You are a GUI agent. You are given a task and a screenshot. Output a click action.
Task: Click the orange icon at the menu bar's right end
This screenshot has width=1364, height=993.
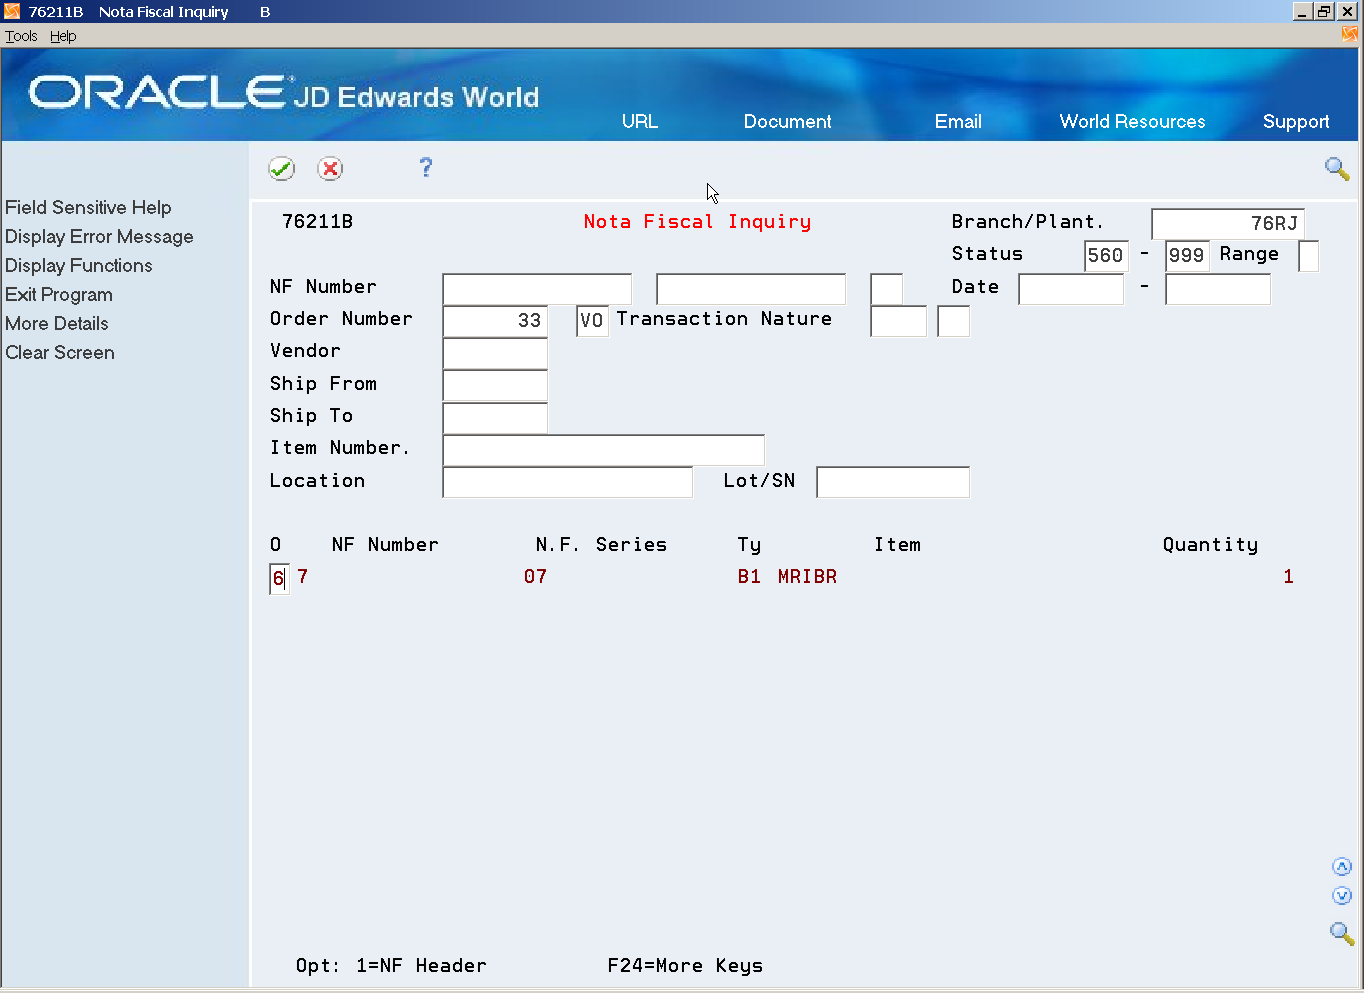click(1349, 35)
